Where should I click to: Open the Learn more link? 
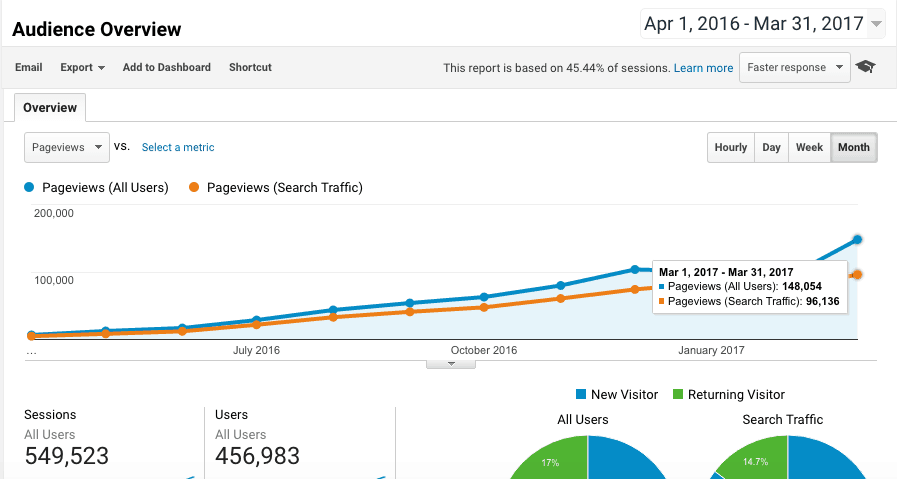[703, 68]
